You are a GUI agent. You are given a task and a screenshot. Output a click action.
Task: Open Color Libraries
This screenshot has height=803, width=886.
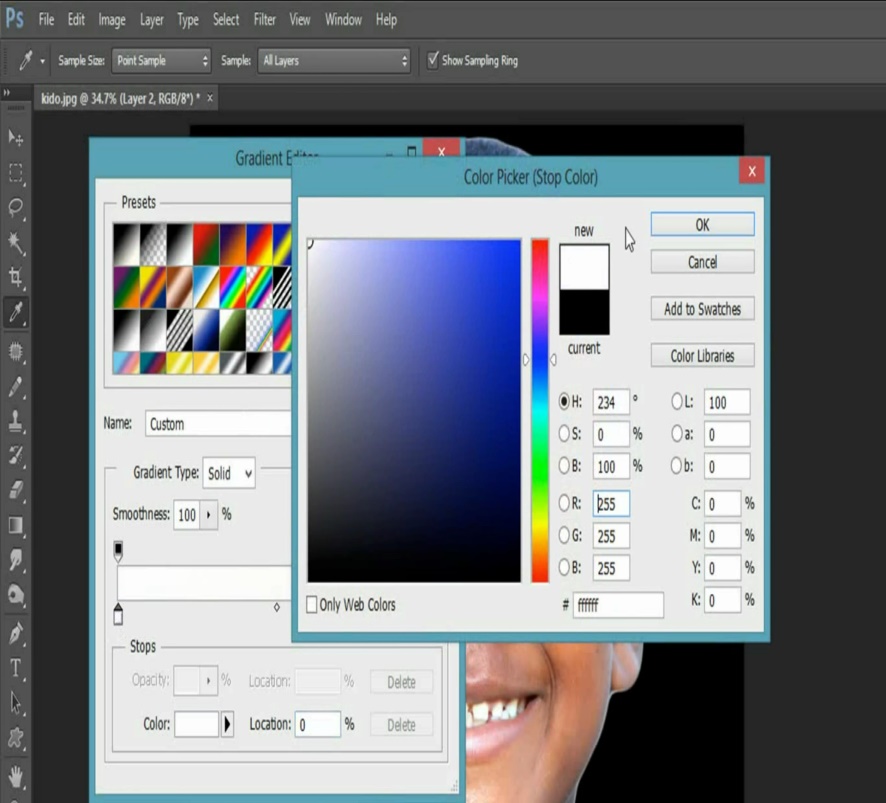pos(702,355)
